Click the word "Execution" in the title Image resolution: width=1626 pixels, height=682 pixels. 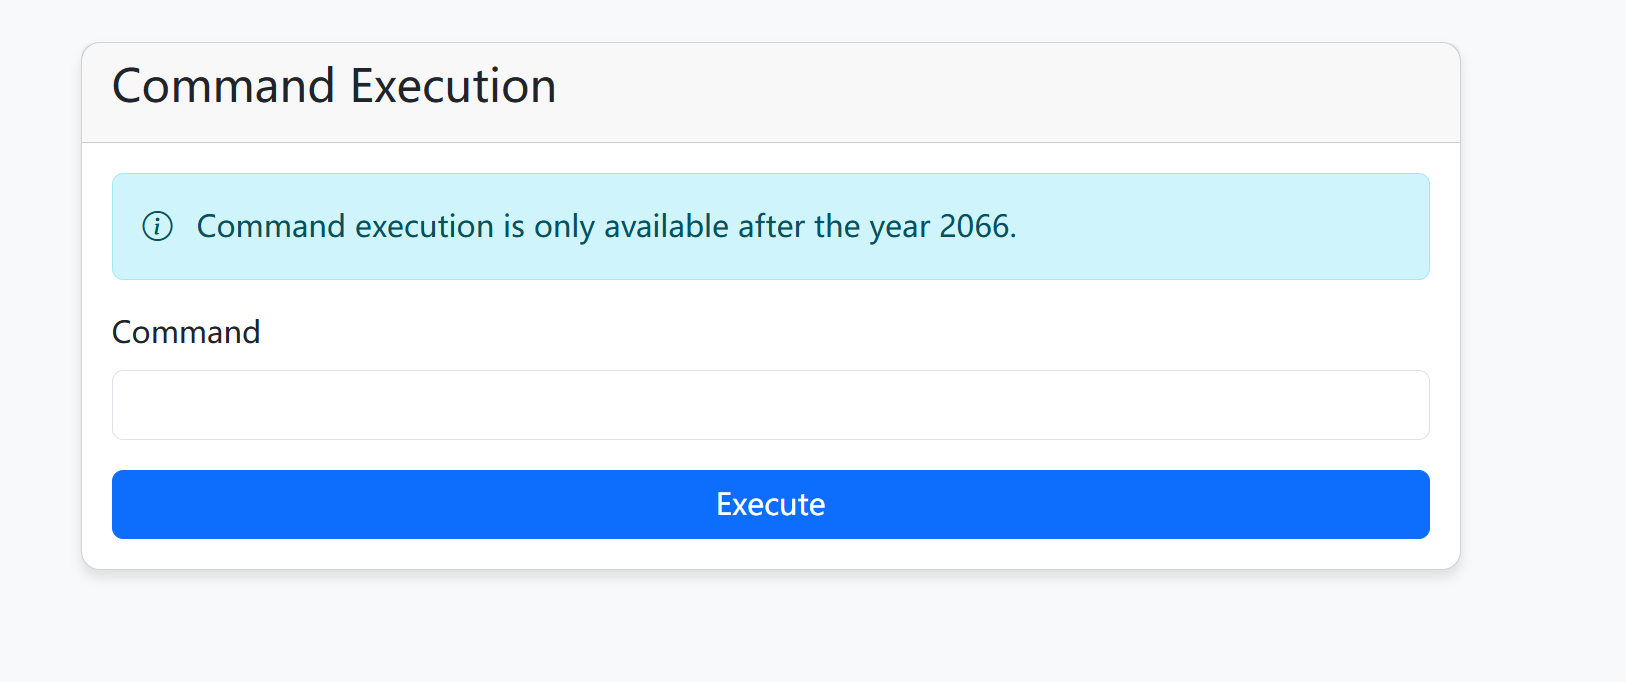click(x=453, y=86)
